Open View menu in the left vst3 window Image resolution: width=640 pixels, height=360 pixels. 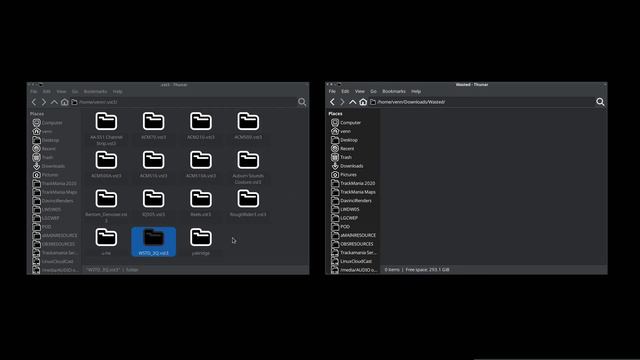[61, 91]
